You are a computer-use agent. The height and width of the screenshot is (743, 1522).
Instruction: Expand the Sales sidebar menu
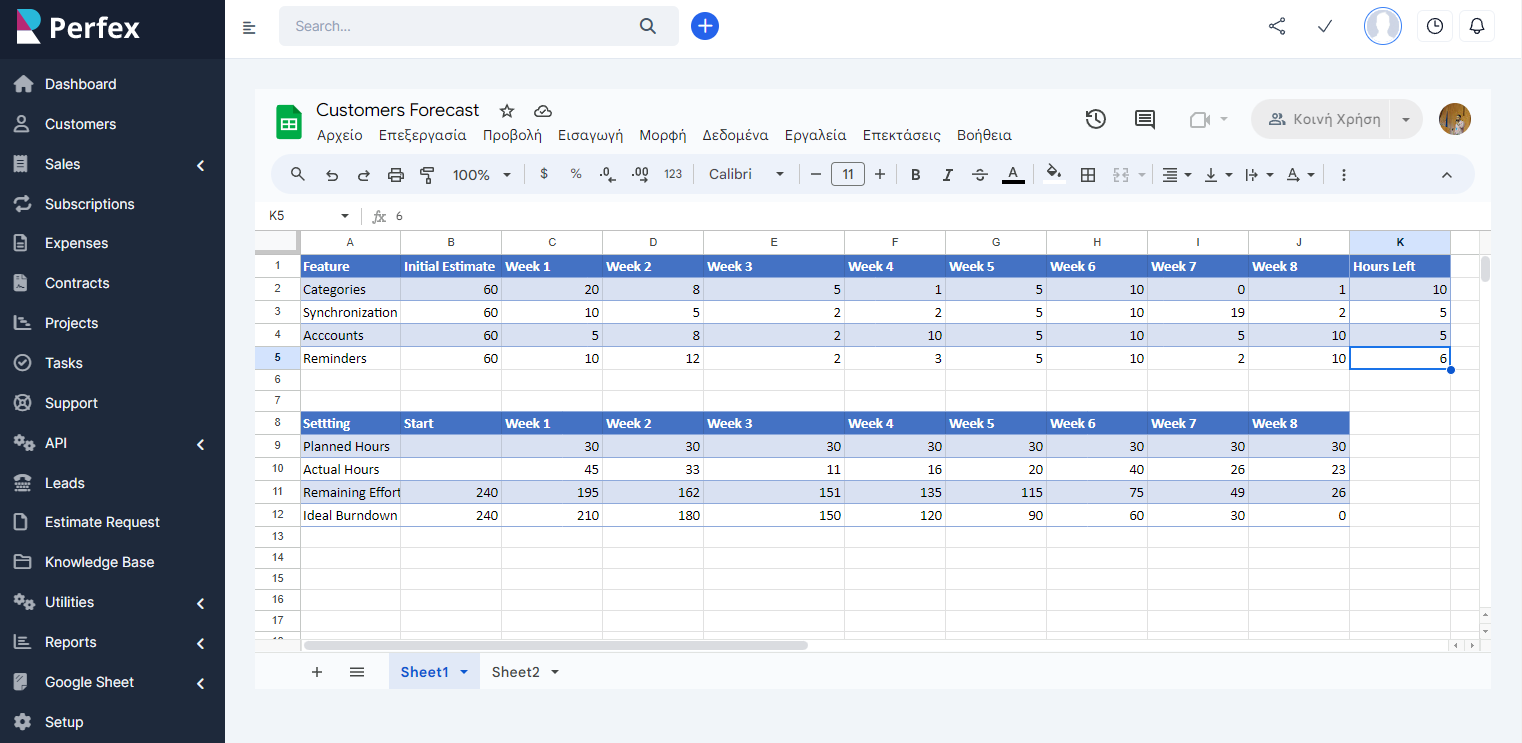pos(112,164)
